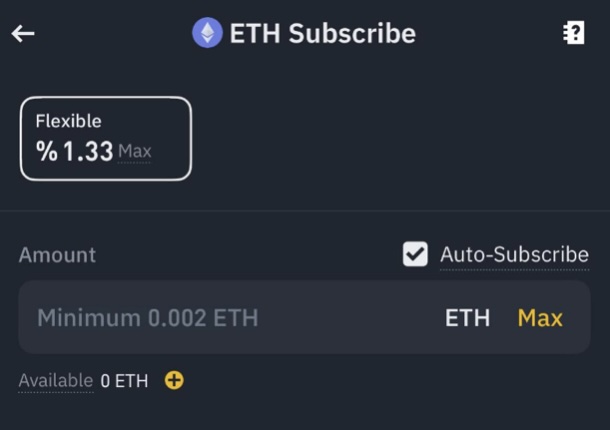Click the empty gap left of the ETH label
Viewport: 610px width, 430px height.
[350, 318]
